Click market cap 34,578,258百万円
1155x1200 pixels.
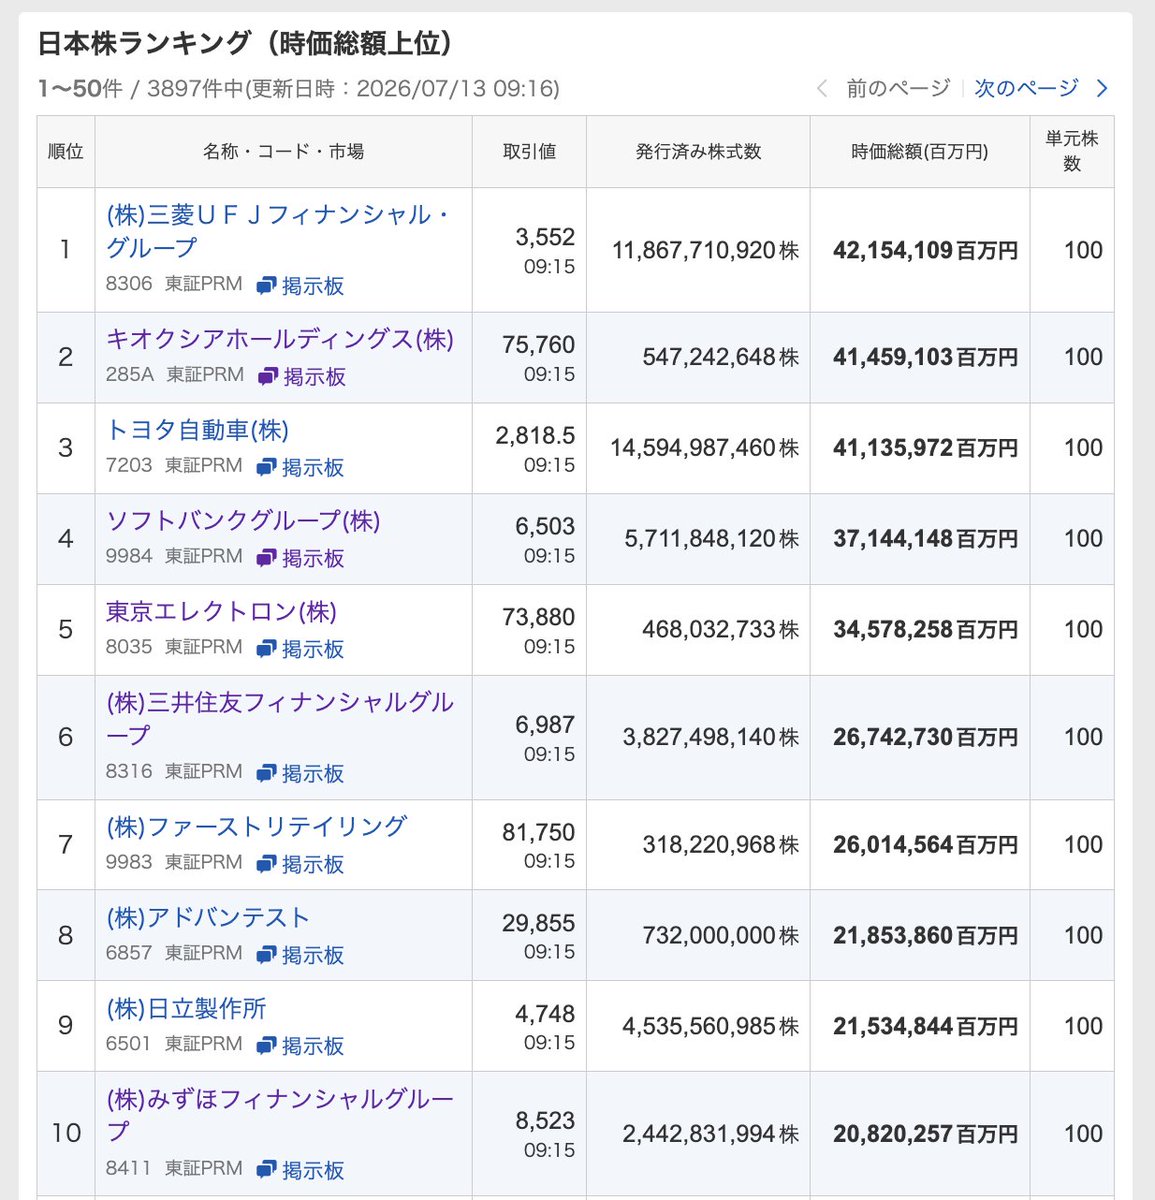[925, 630]
